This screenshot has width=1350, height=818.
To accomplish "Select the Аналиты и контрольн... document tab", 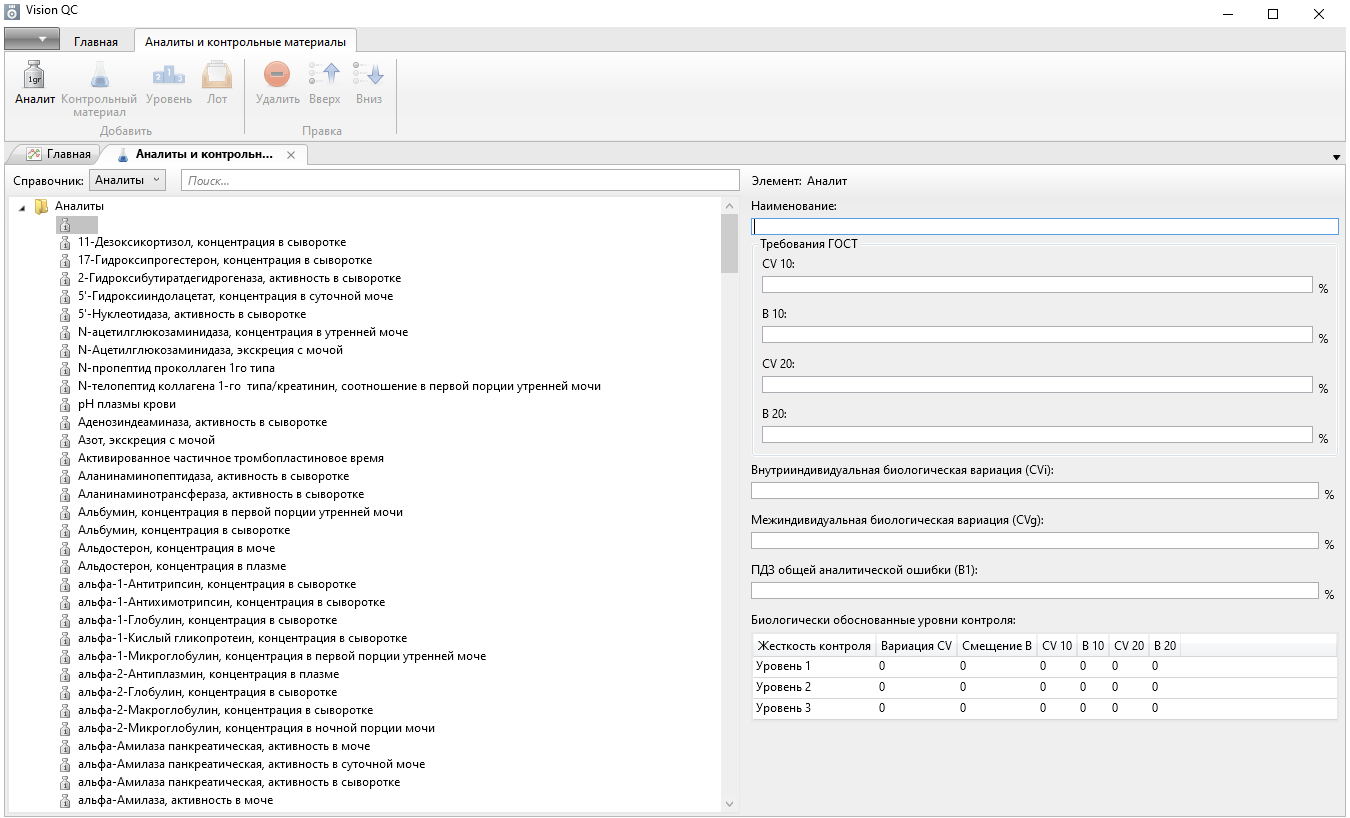I will 204,154.
